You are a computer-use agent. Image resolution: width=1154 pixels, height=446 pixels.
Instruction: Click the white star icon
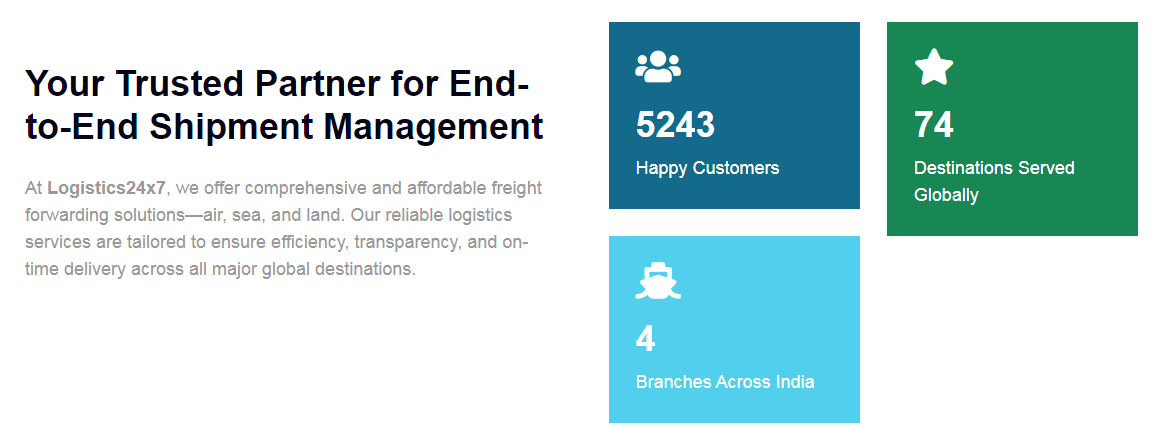point(934,67)
